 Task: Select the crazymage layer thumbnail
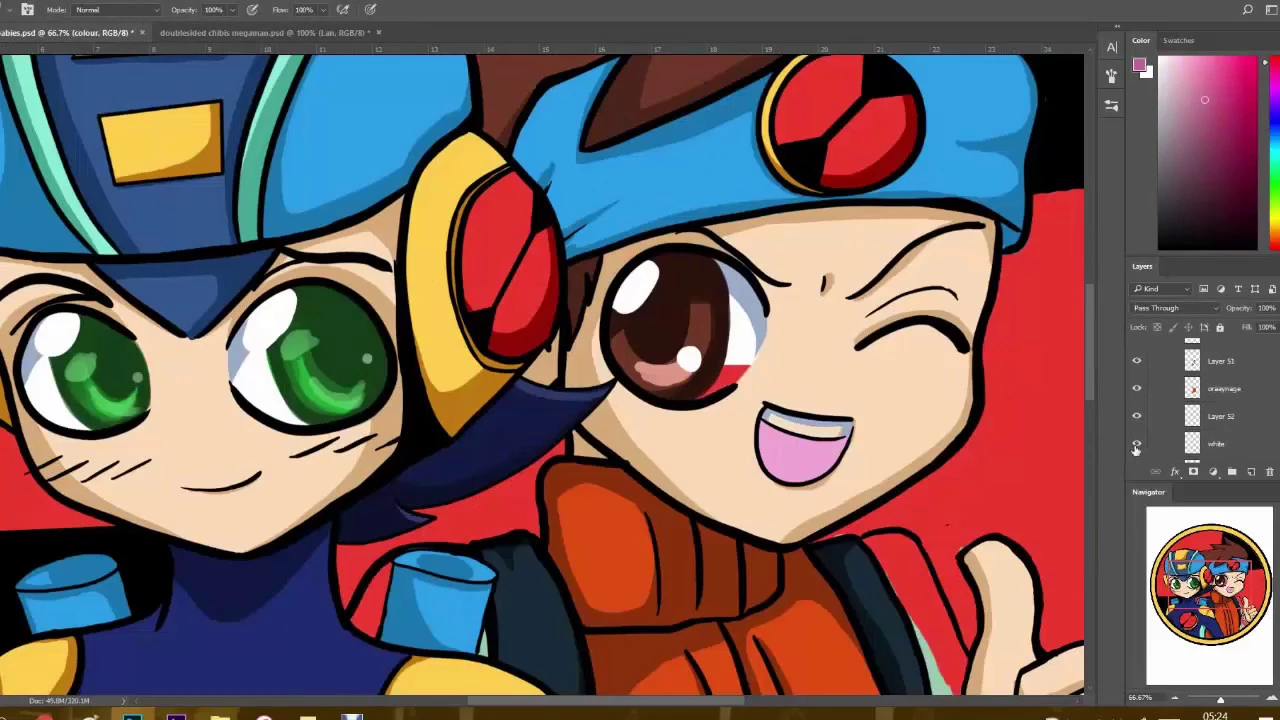pyautogui.click(x=1192, y=388)
